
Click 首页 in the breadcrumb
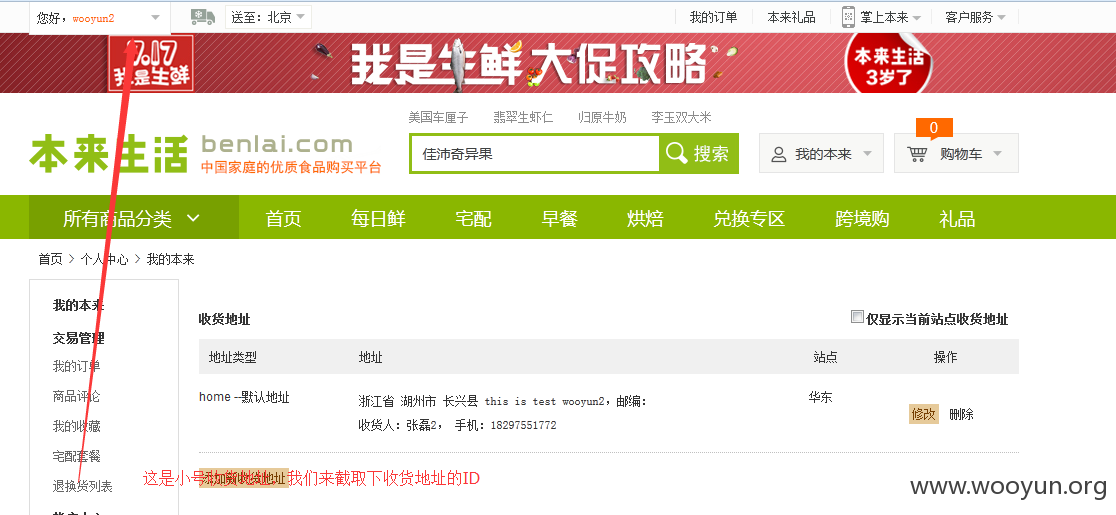pyautogui.click(x=51, y=260)
